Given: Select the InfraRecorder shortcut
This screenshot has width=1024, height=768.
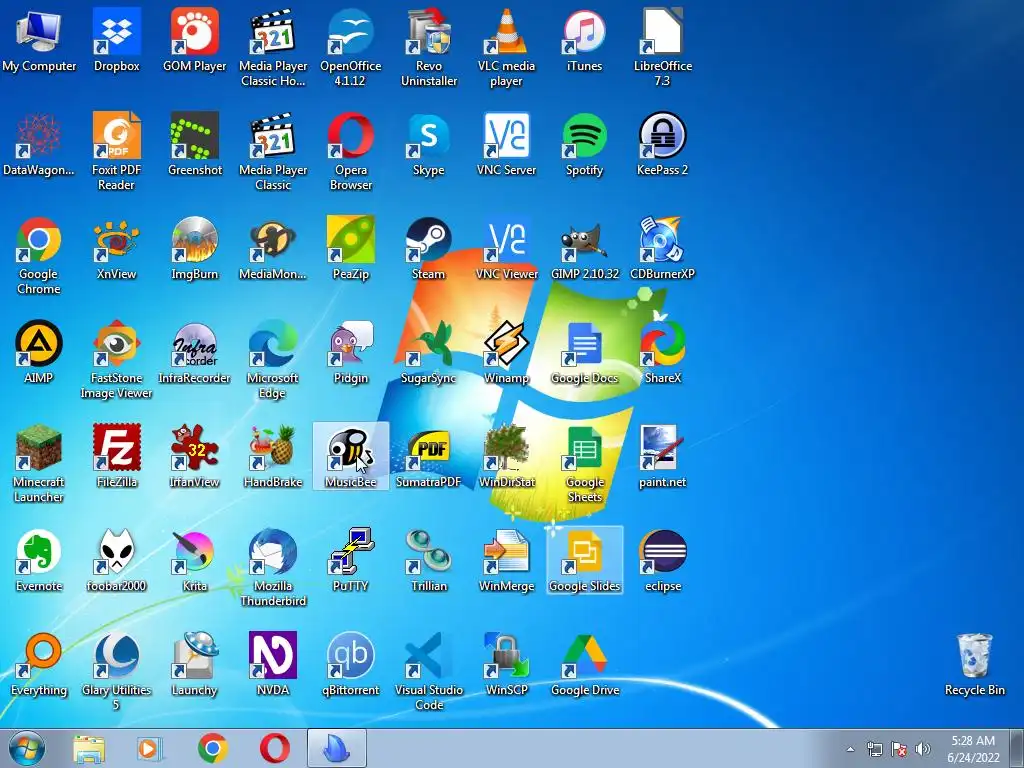Looking at the screenshot, I should 195,352.
